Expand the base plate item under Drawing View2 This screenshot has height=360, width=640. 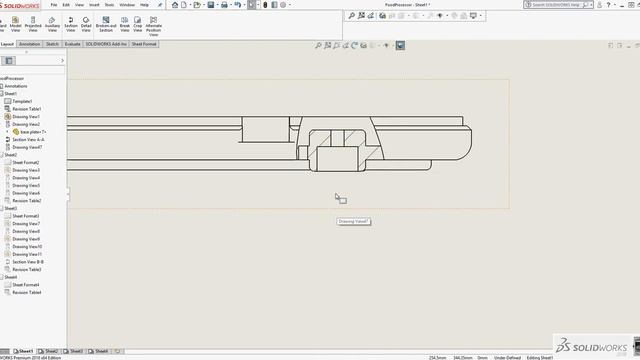(7, 132)
